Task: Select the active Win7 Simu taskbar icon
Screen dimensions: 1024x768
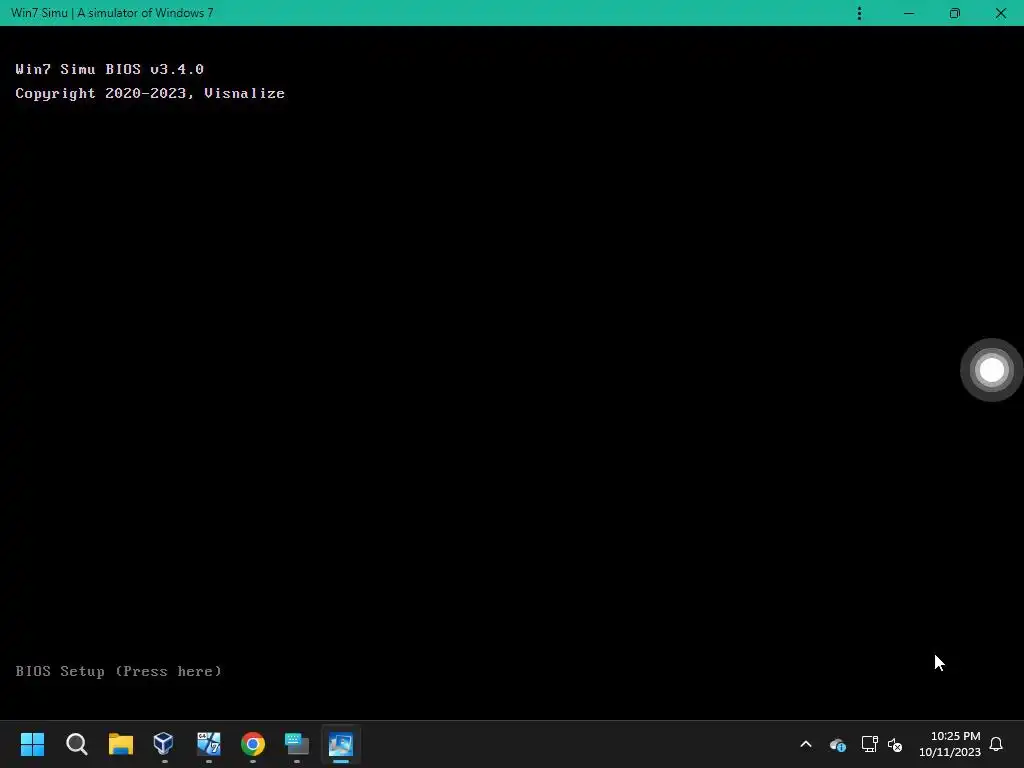Action: pyautogui.click(x=341, y=744)
